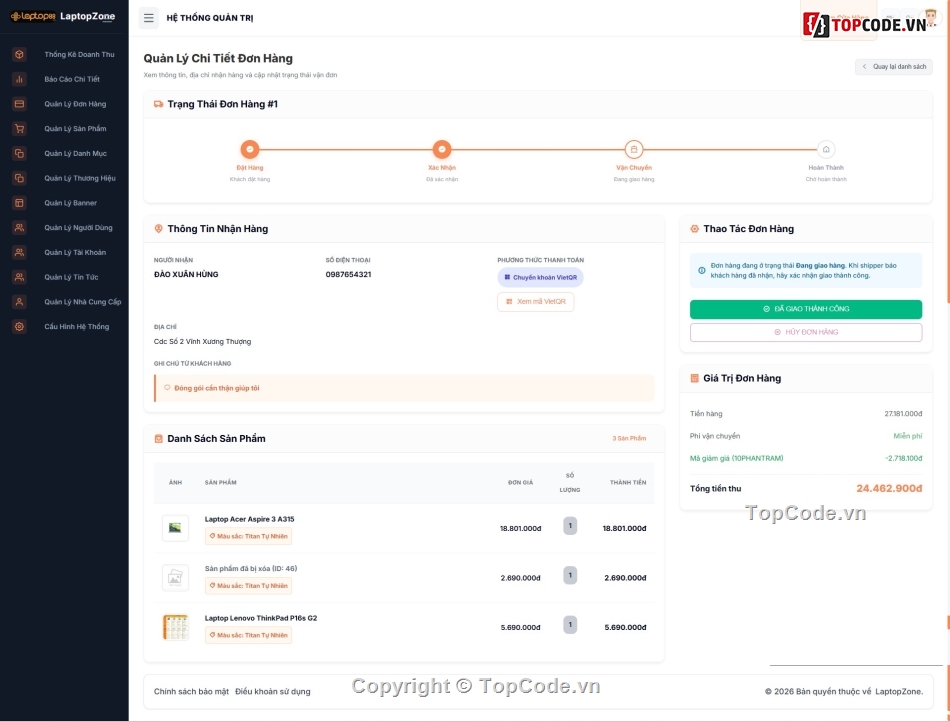Click unit price 5.690.000đ of the Lenovo ThinkPad row
Screen dimensions: 950x722
(520, 628)
